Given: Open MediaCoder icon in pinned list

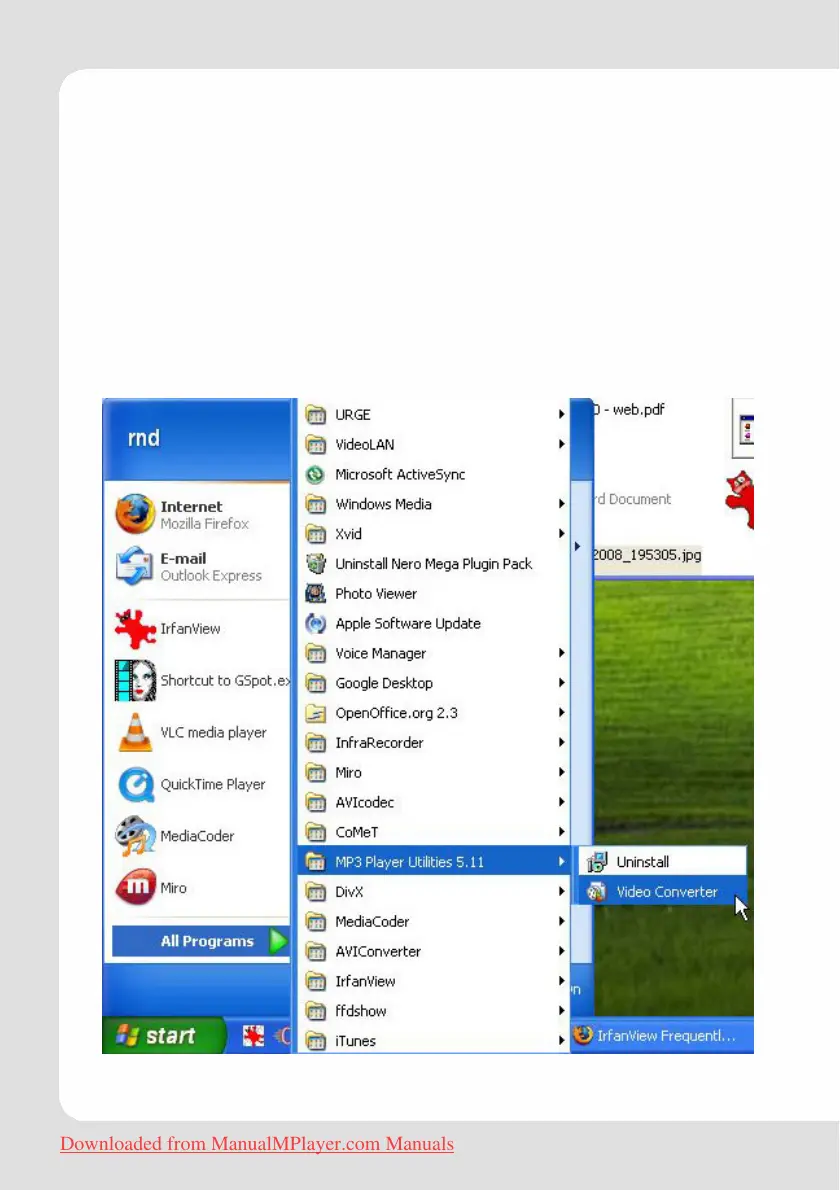Looking at the screenshot, I should [x=135, y=836].
